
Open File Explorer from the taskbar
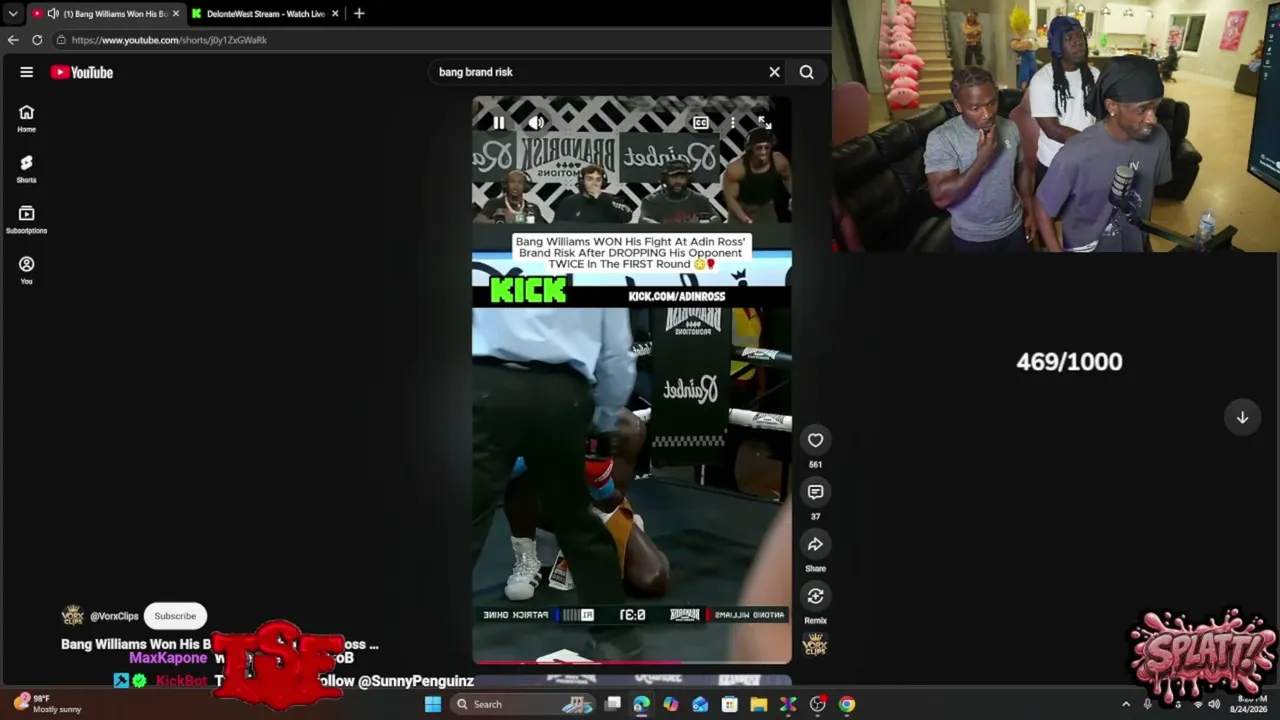759,704
